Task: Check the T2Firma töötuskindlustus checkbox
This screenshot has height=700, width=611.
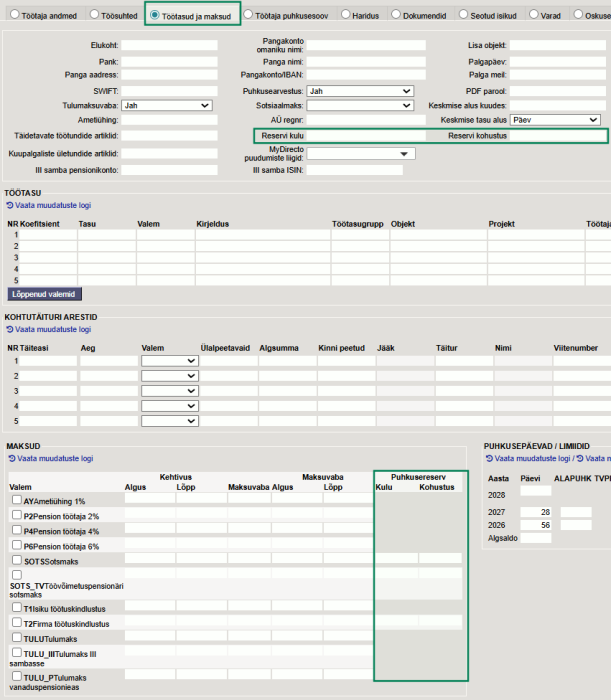Action: (17, 622)
